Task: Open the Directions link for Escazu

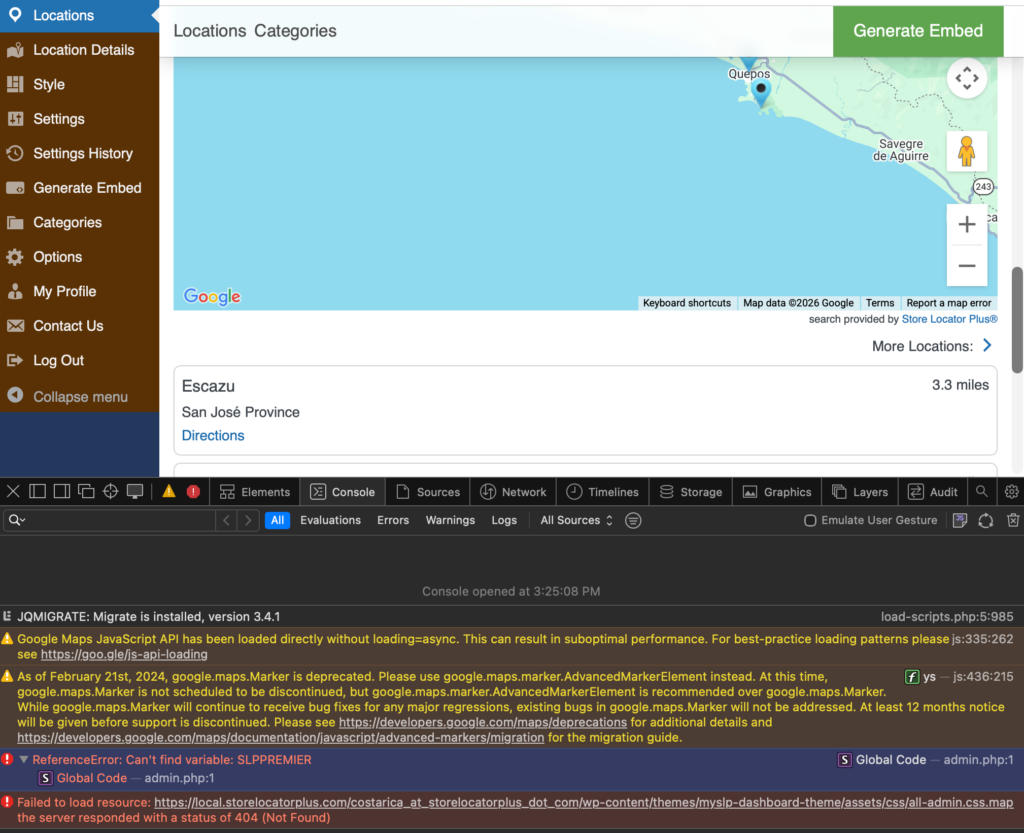Action: coord(213,435)
